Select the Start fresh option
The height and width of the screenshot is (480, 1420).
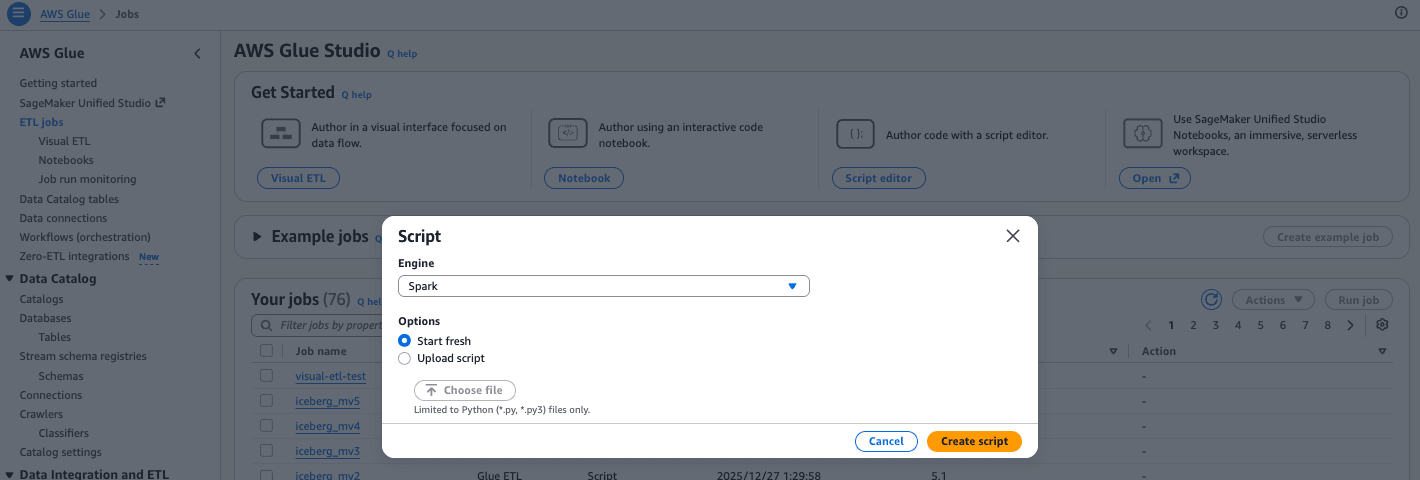pyautogui.click(x=404, y=341)
